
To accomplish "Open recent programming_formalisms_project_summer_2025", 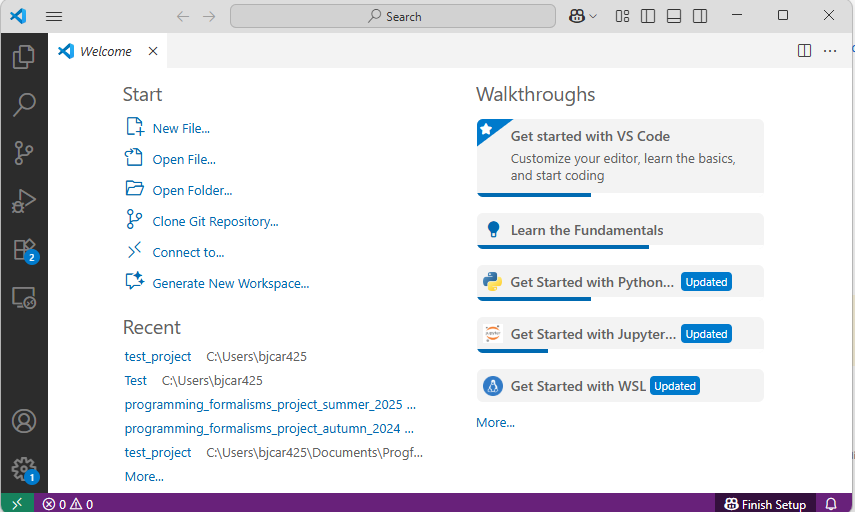I will [263, 404].
